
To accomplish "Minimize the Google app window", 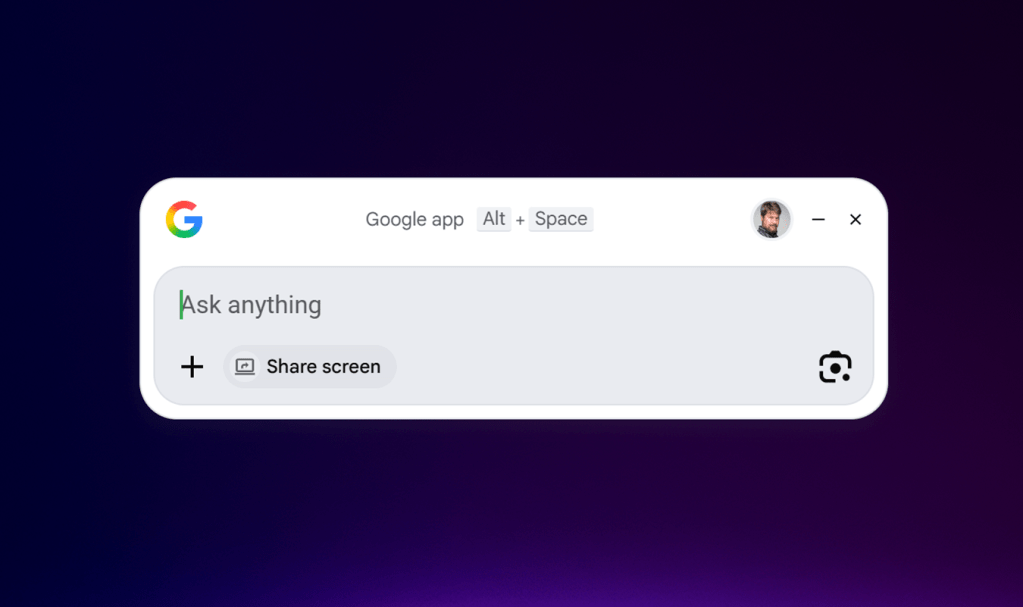I will click(818, 219).
